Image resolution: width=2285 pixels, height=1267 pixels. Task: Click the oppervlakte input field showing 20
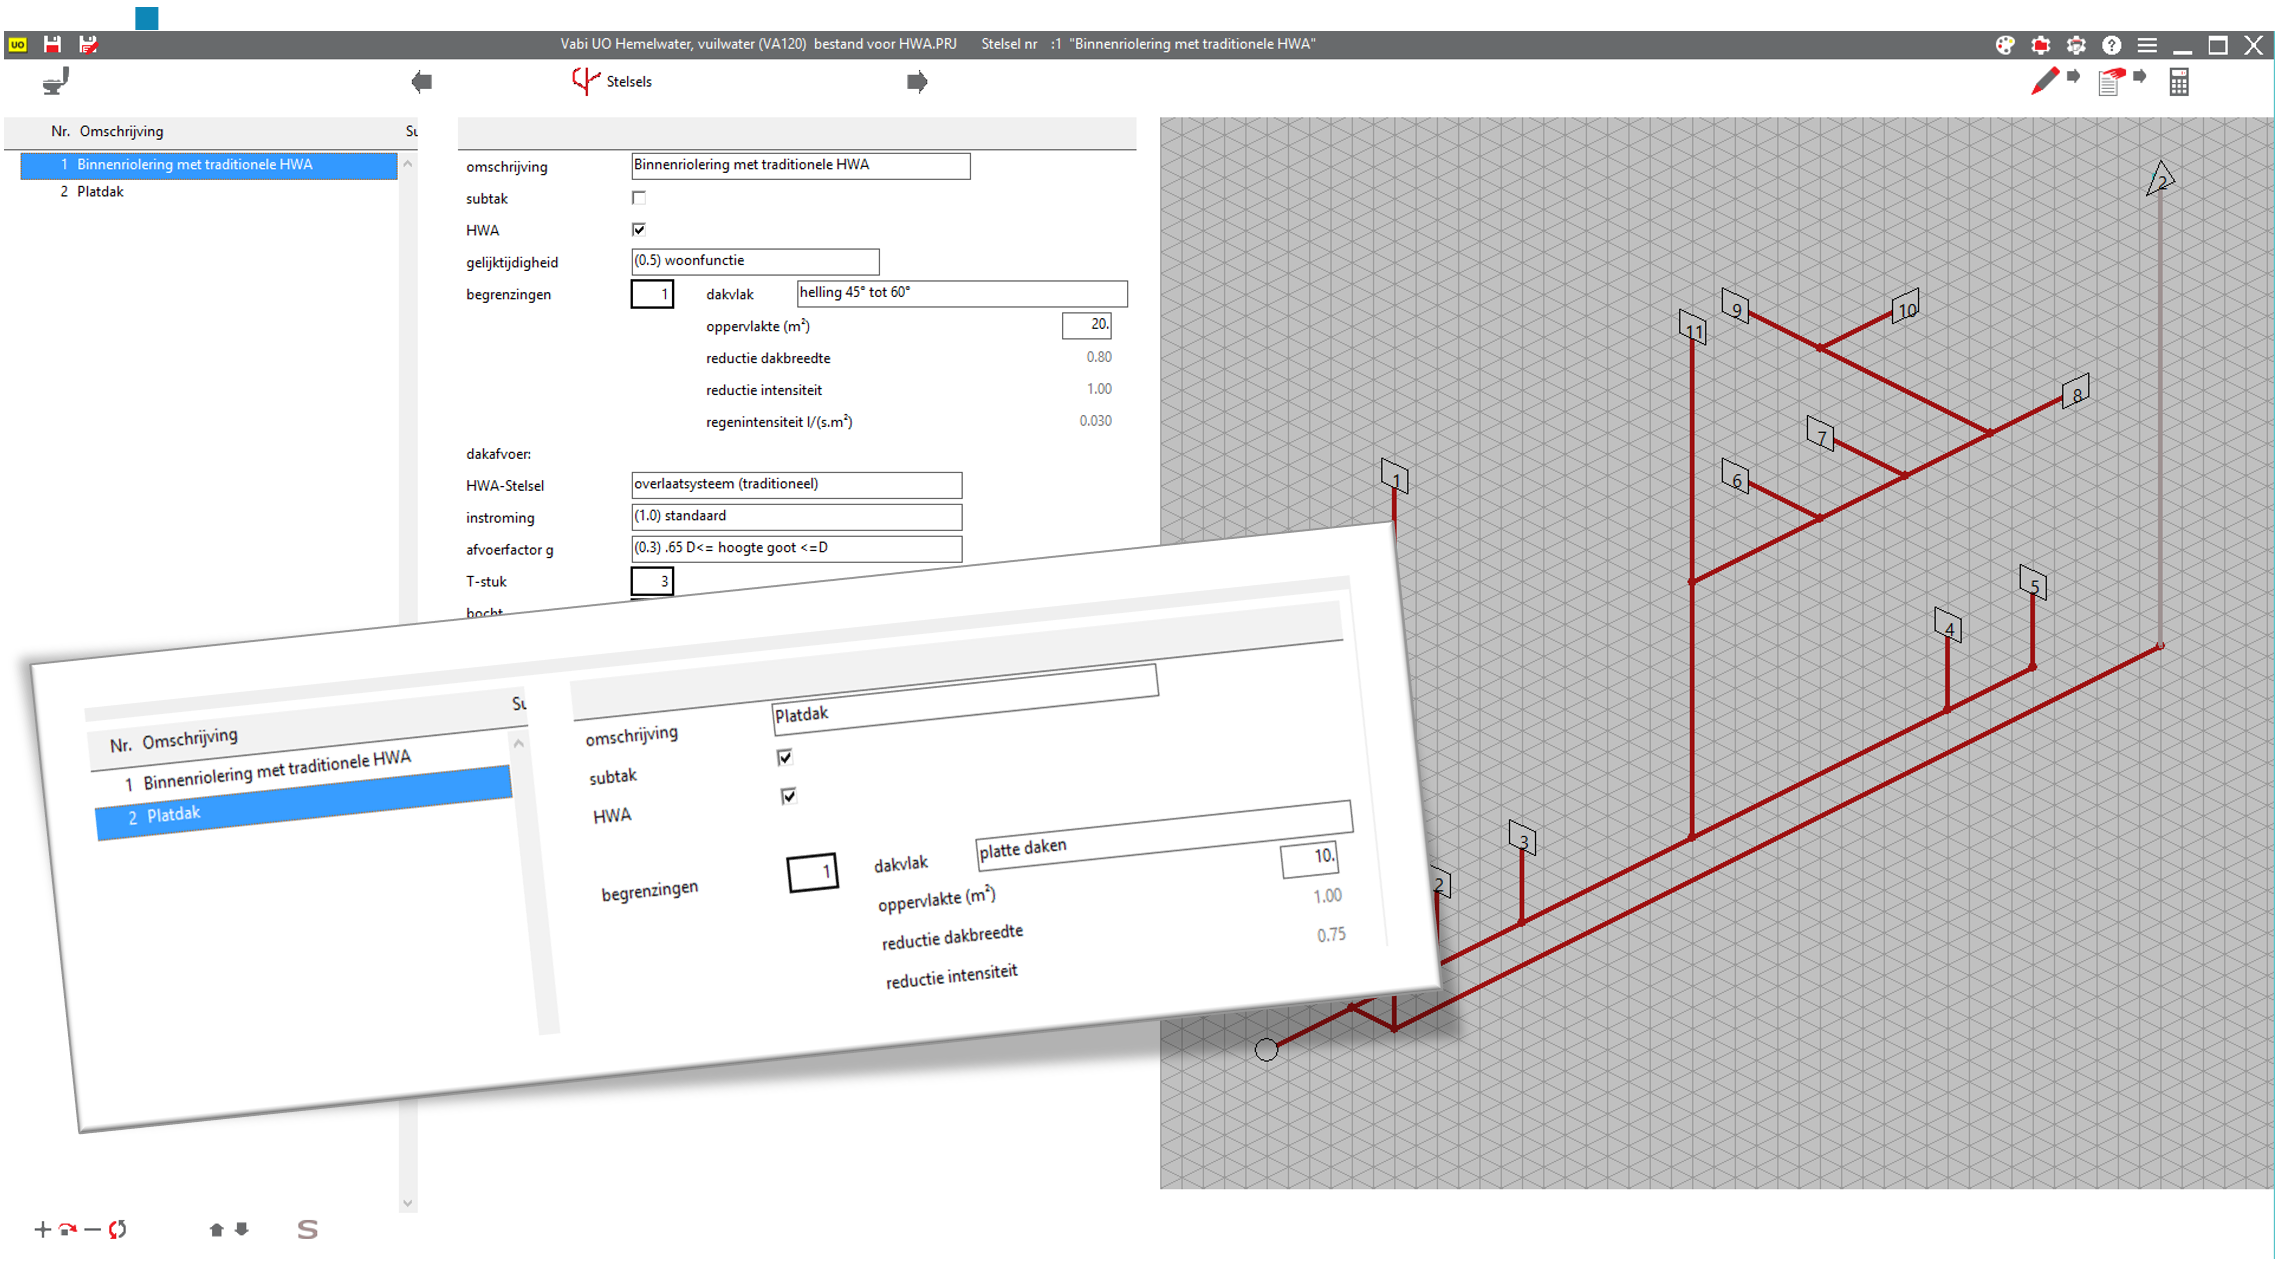pyautogui.click(x=1086, y=325)
